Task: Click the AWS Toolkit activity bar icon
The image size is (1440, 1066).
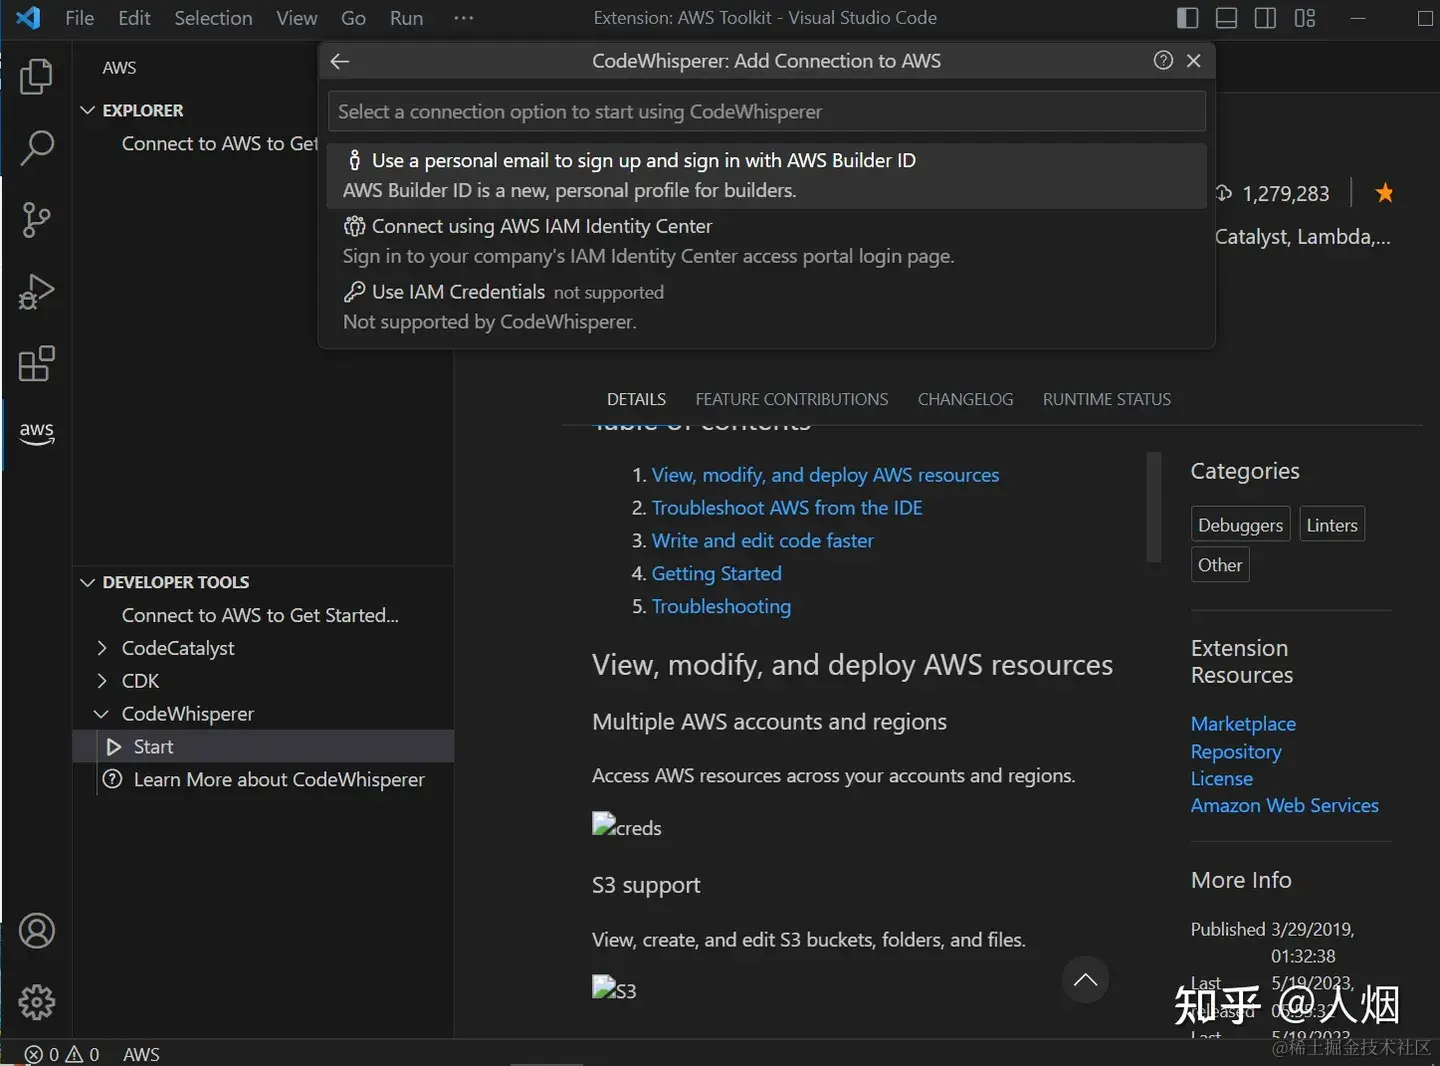Action: click(x=36, y=432)
